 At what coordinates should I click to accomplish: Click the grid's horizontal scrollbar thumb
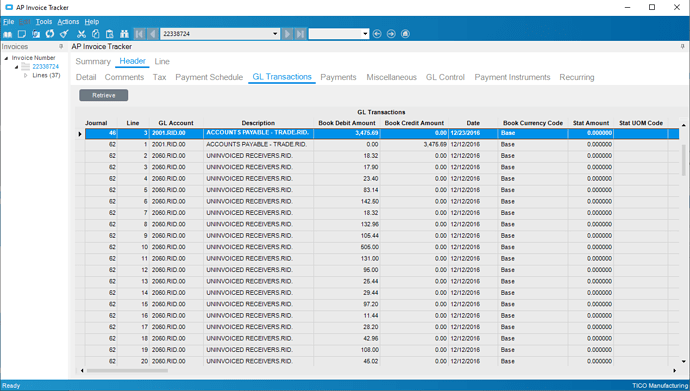pyautogui.click(x=127, y=371)
